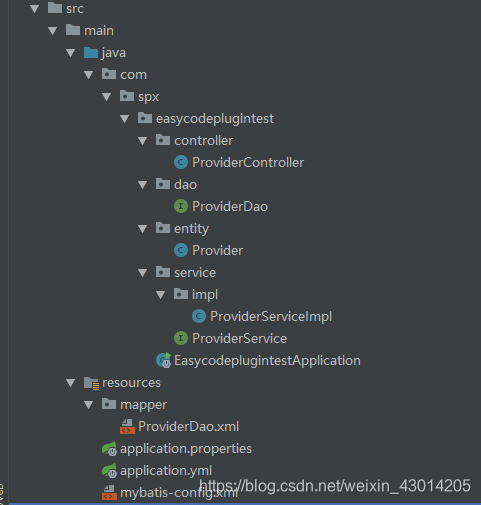Click the spx package folder icon
This screenshot has width=481, height=505.
pyautogui.click(x=127, y=96)
